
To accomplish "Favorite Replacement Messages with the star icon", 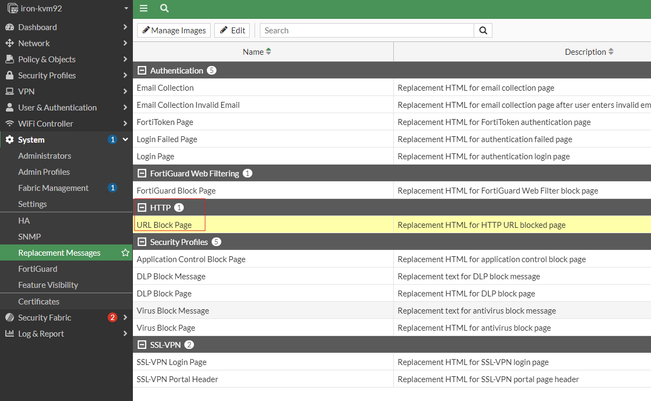I will pyautogui.click(x=125, y=252).
